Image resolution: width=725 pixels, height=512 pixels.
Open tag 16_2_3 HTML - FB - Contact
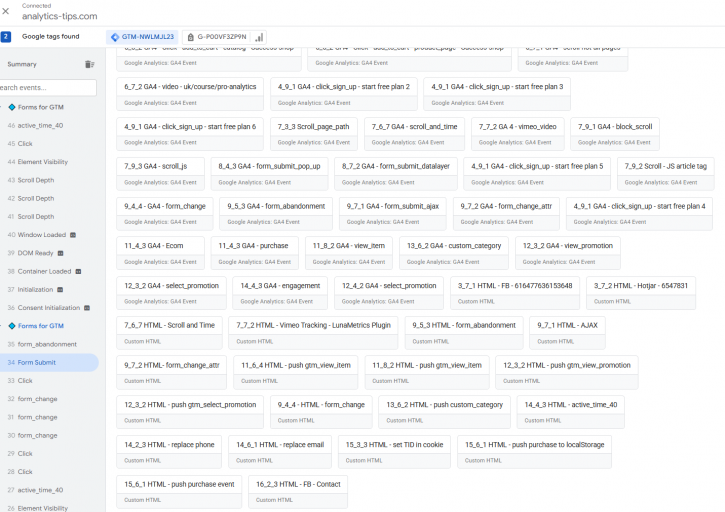[298, 492]
